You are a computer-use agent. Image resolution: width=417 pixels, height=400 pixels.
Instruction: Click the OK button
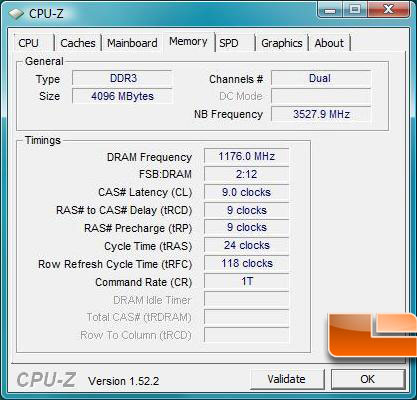click(x=368, y=379)
